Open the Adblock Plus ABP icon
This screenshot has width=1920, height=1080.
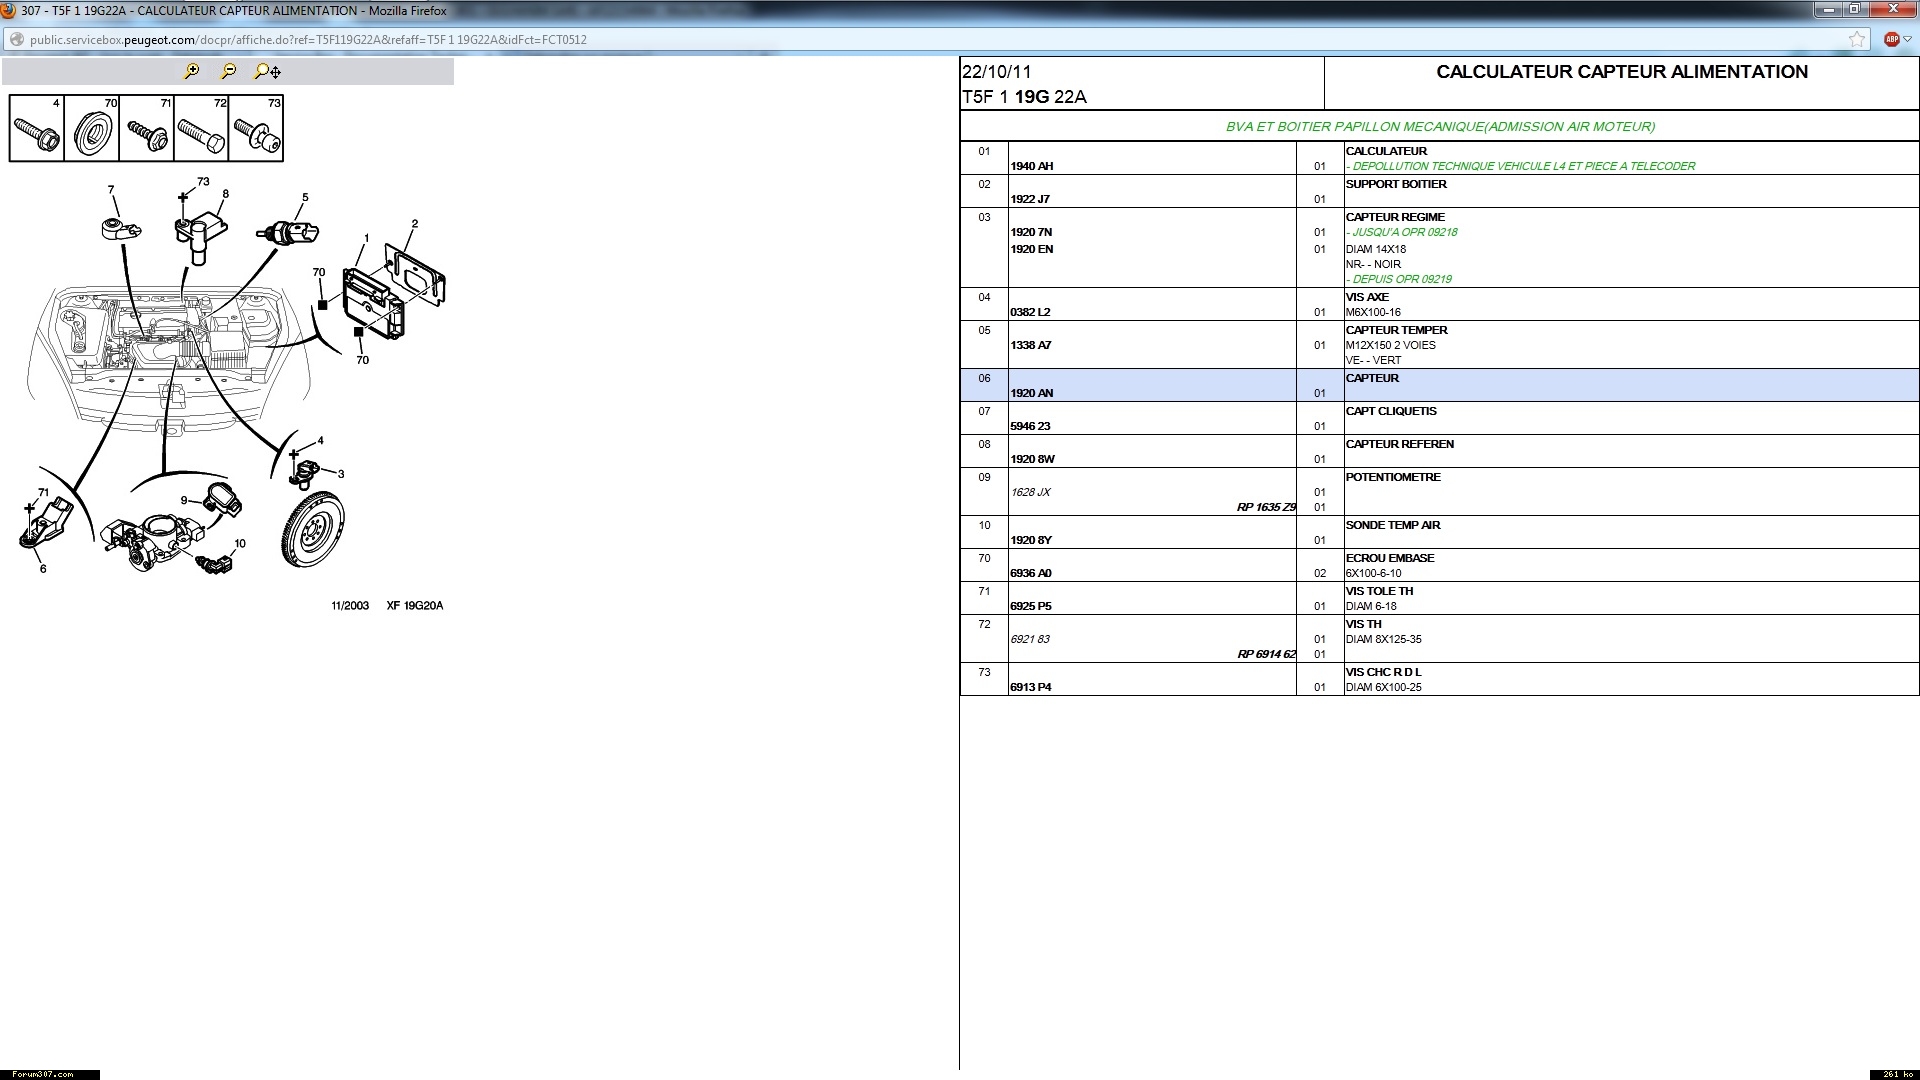[x=1892, y=39]
